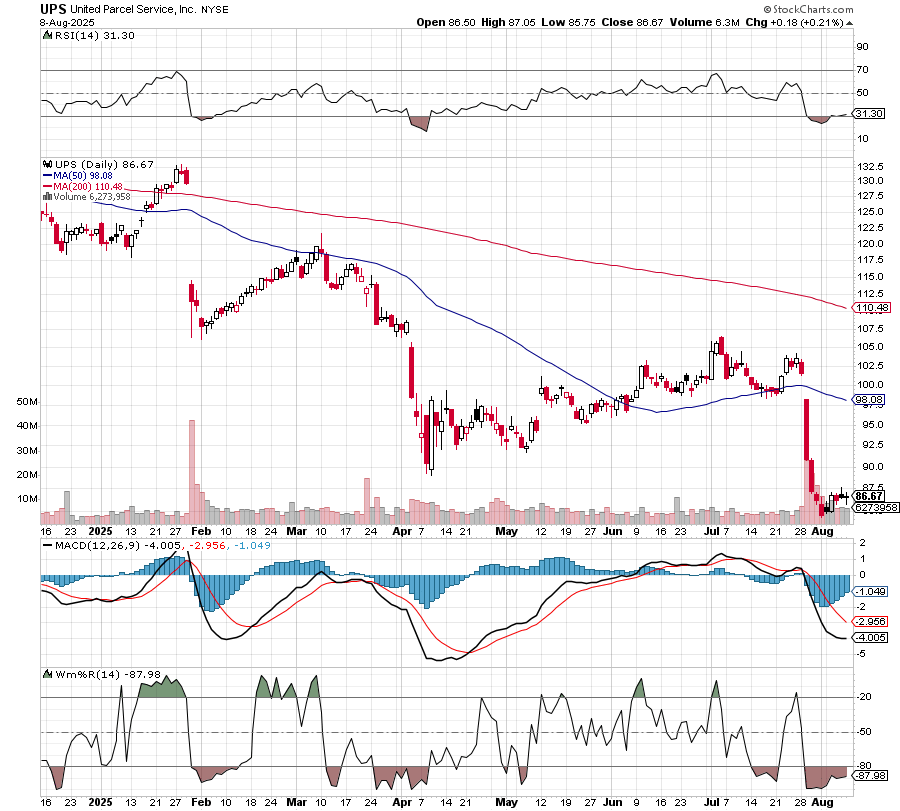Click the candlestick icon beside UPS (Daily)
Viewport: 900px width, 811px height.
(x=48, y=165)
